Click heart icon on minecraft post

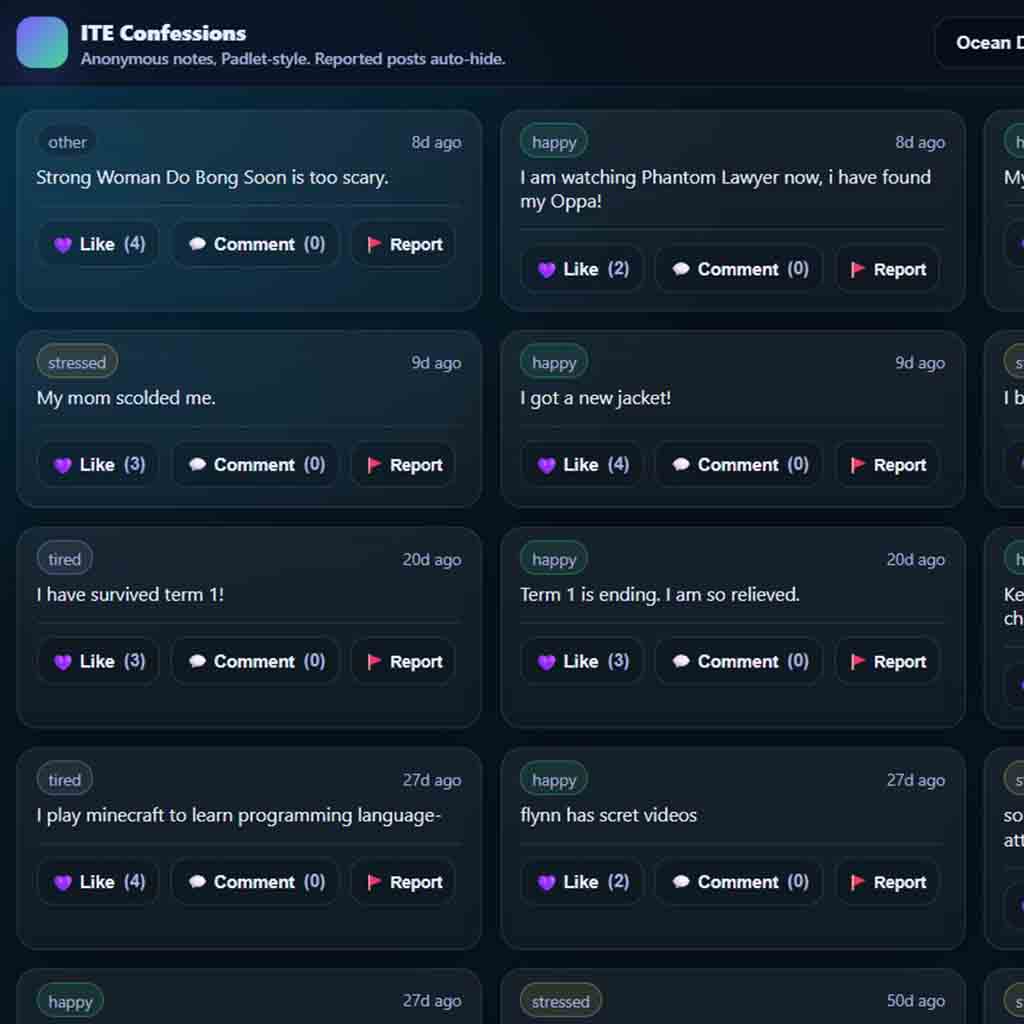(63, 882)
